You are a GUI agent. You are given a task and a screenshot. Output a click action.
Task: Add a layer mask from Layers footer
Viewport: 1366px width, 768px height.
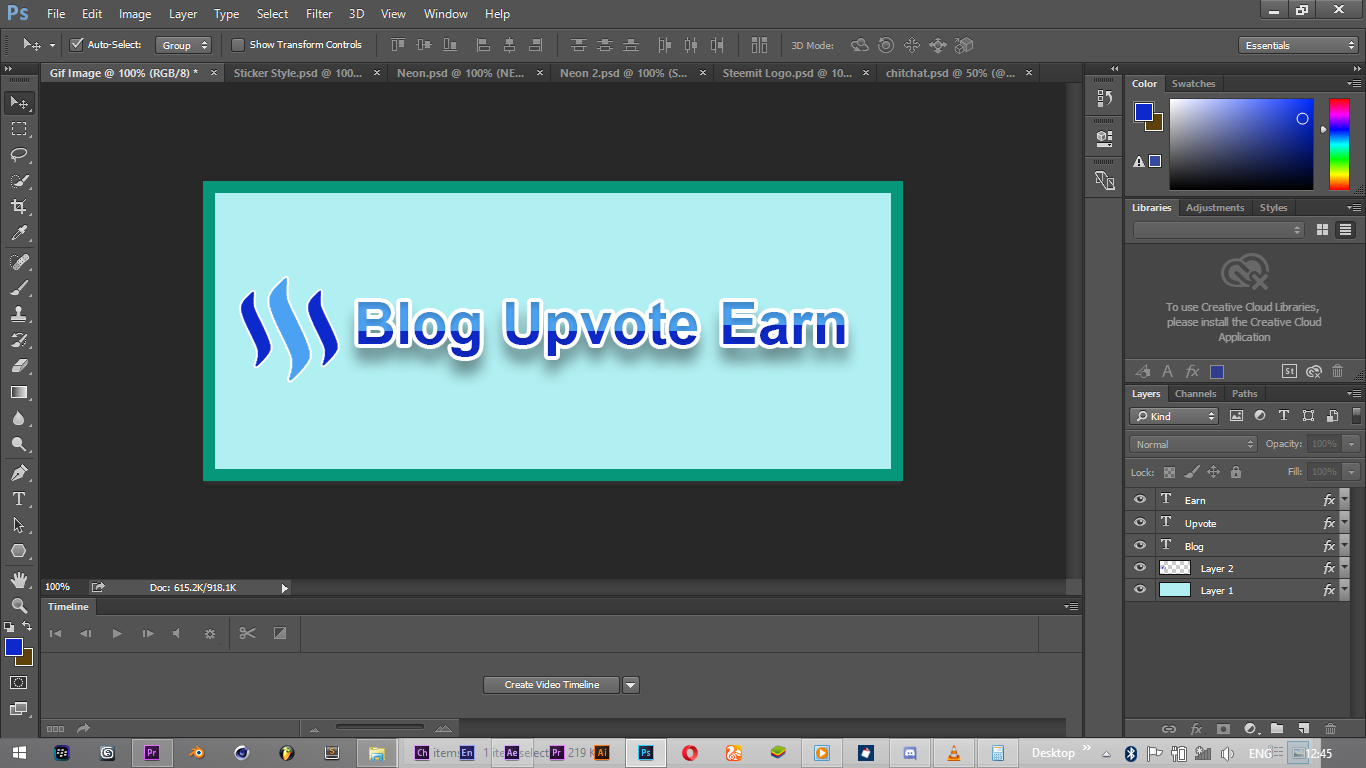(x=1222, y=729)
